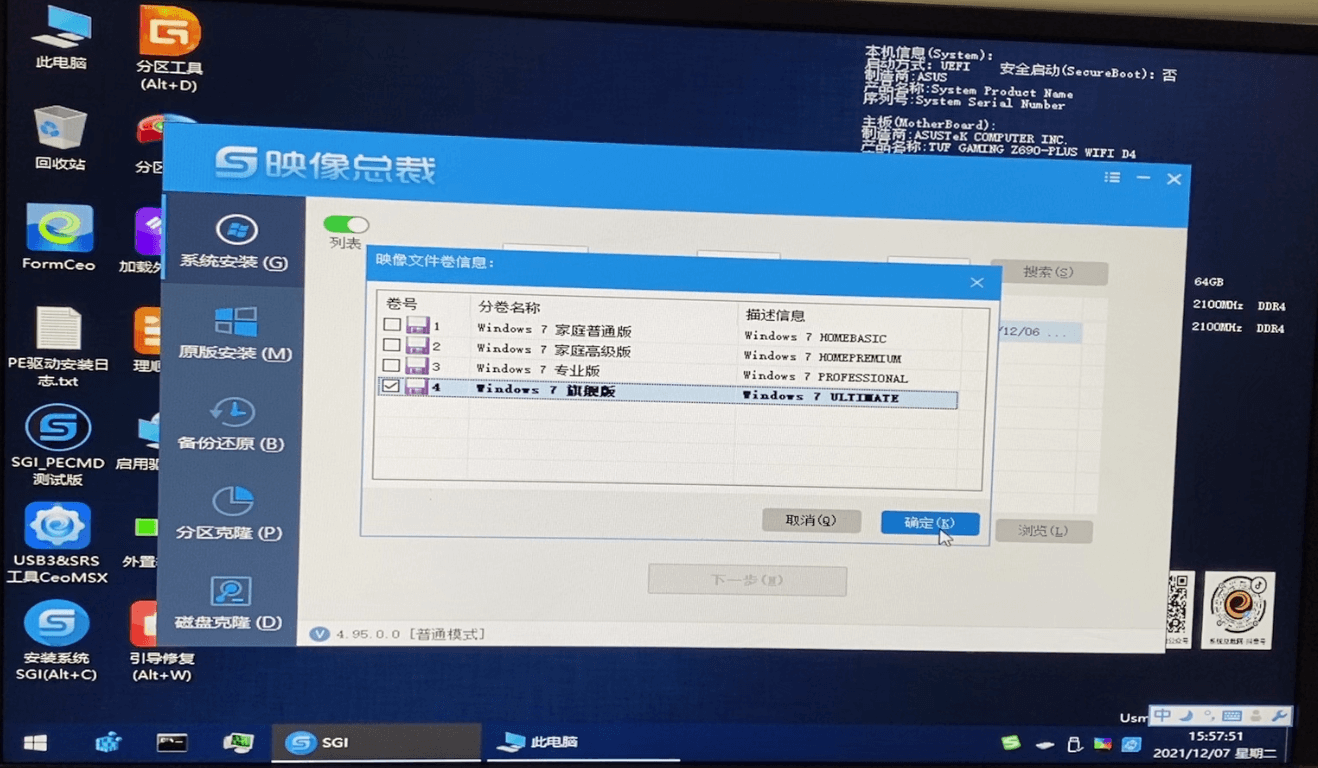Click the keyboard icon in IME toolbar
The width and height of the screenshot is (1318, 768).
pyautogui.click(x=1232, y=715)
